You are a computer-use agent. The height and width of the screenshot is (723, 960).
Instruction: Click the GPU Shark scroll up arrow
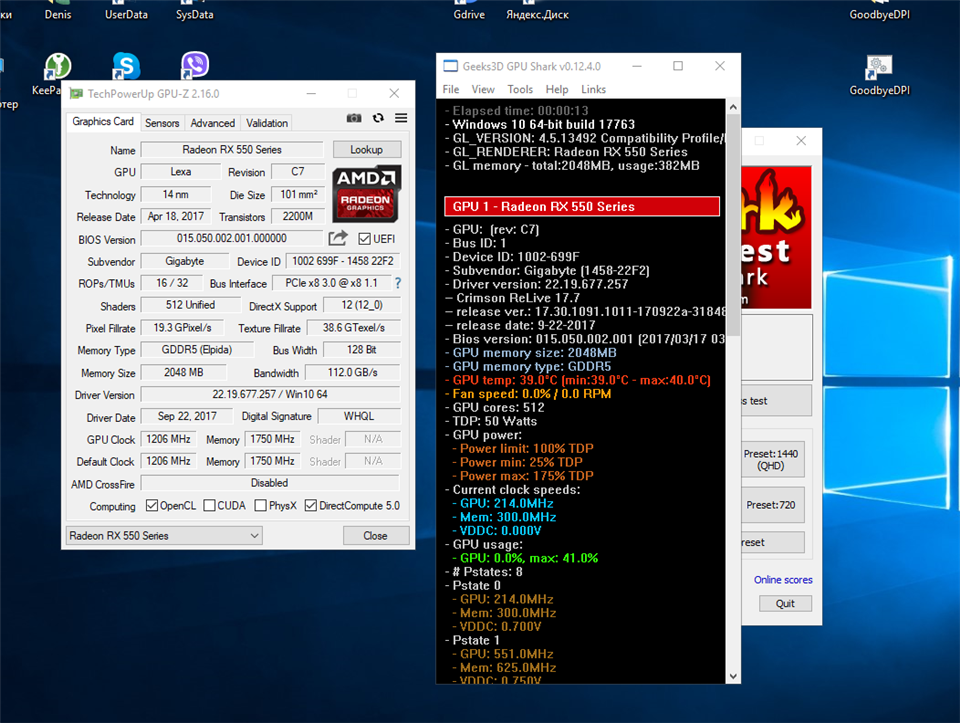pyautogui.click(x=733, y=107)
